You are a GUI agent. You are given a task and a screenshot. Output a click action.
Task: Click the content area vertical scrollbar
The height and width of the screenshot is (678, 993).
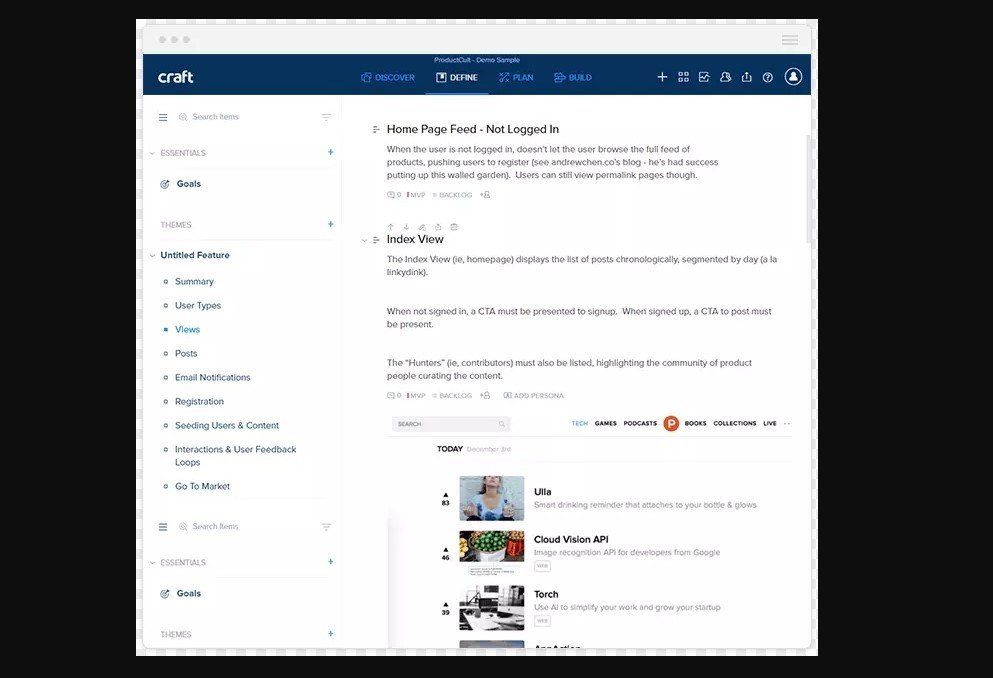coord(808,189)
